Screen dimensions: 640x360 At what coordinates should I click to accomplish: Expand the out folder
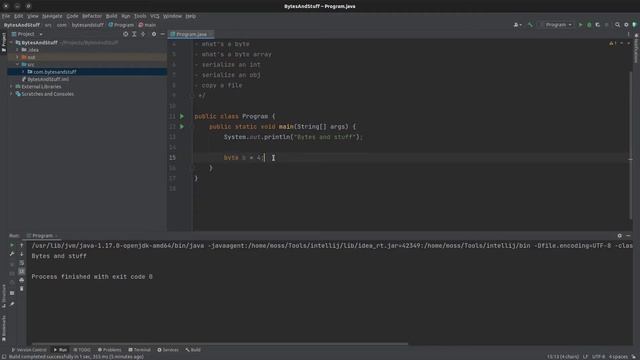[17, 57]
